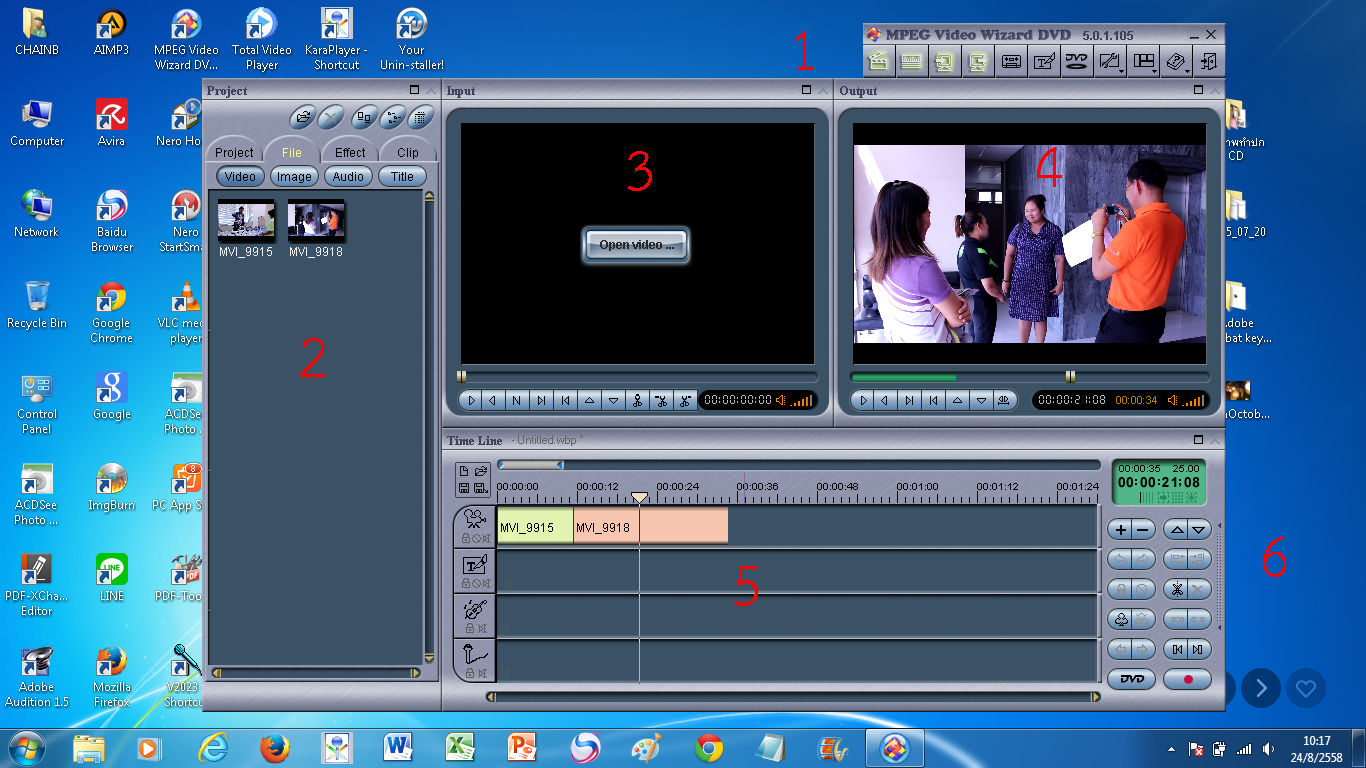Click the undo arrow icon beside the timeline
The height and width of the screenshot is (768, 1366).
[1122, 560]
